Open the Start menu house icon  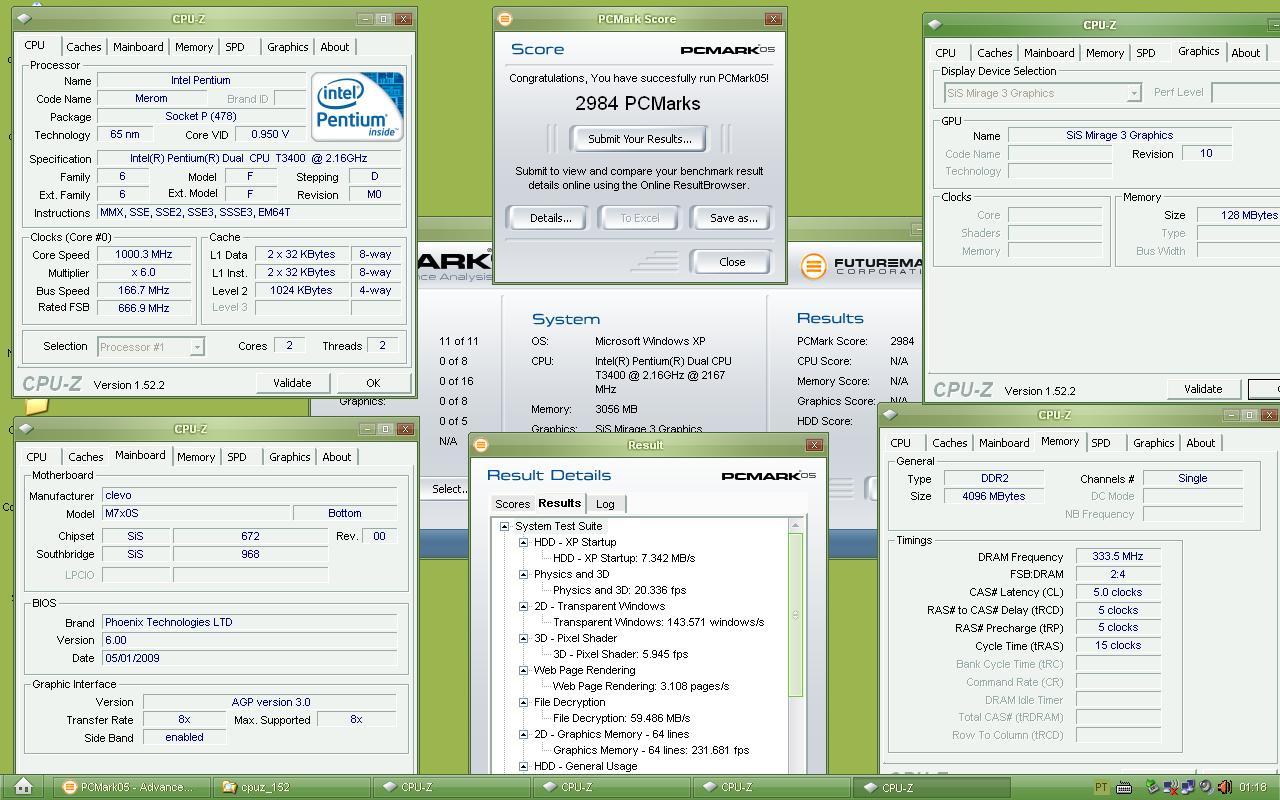tap(24, 786)
